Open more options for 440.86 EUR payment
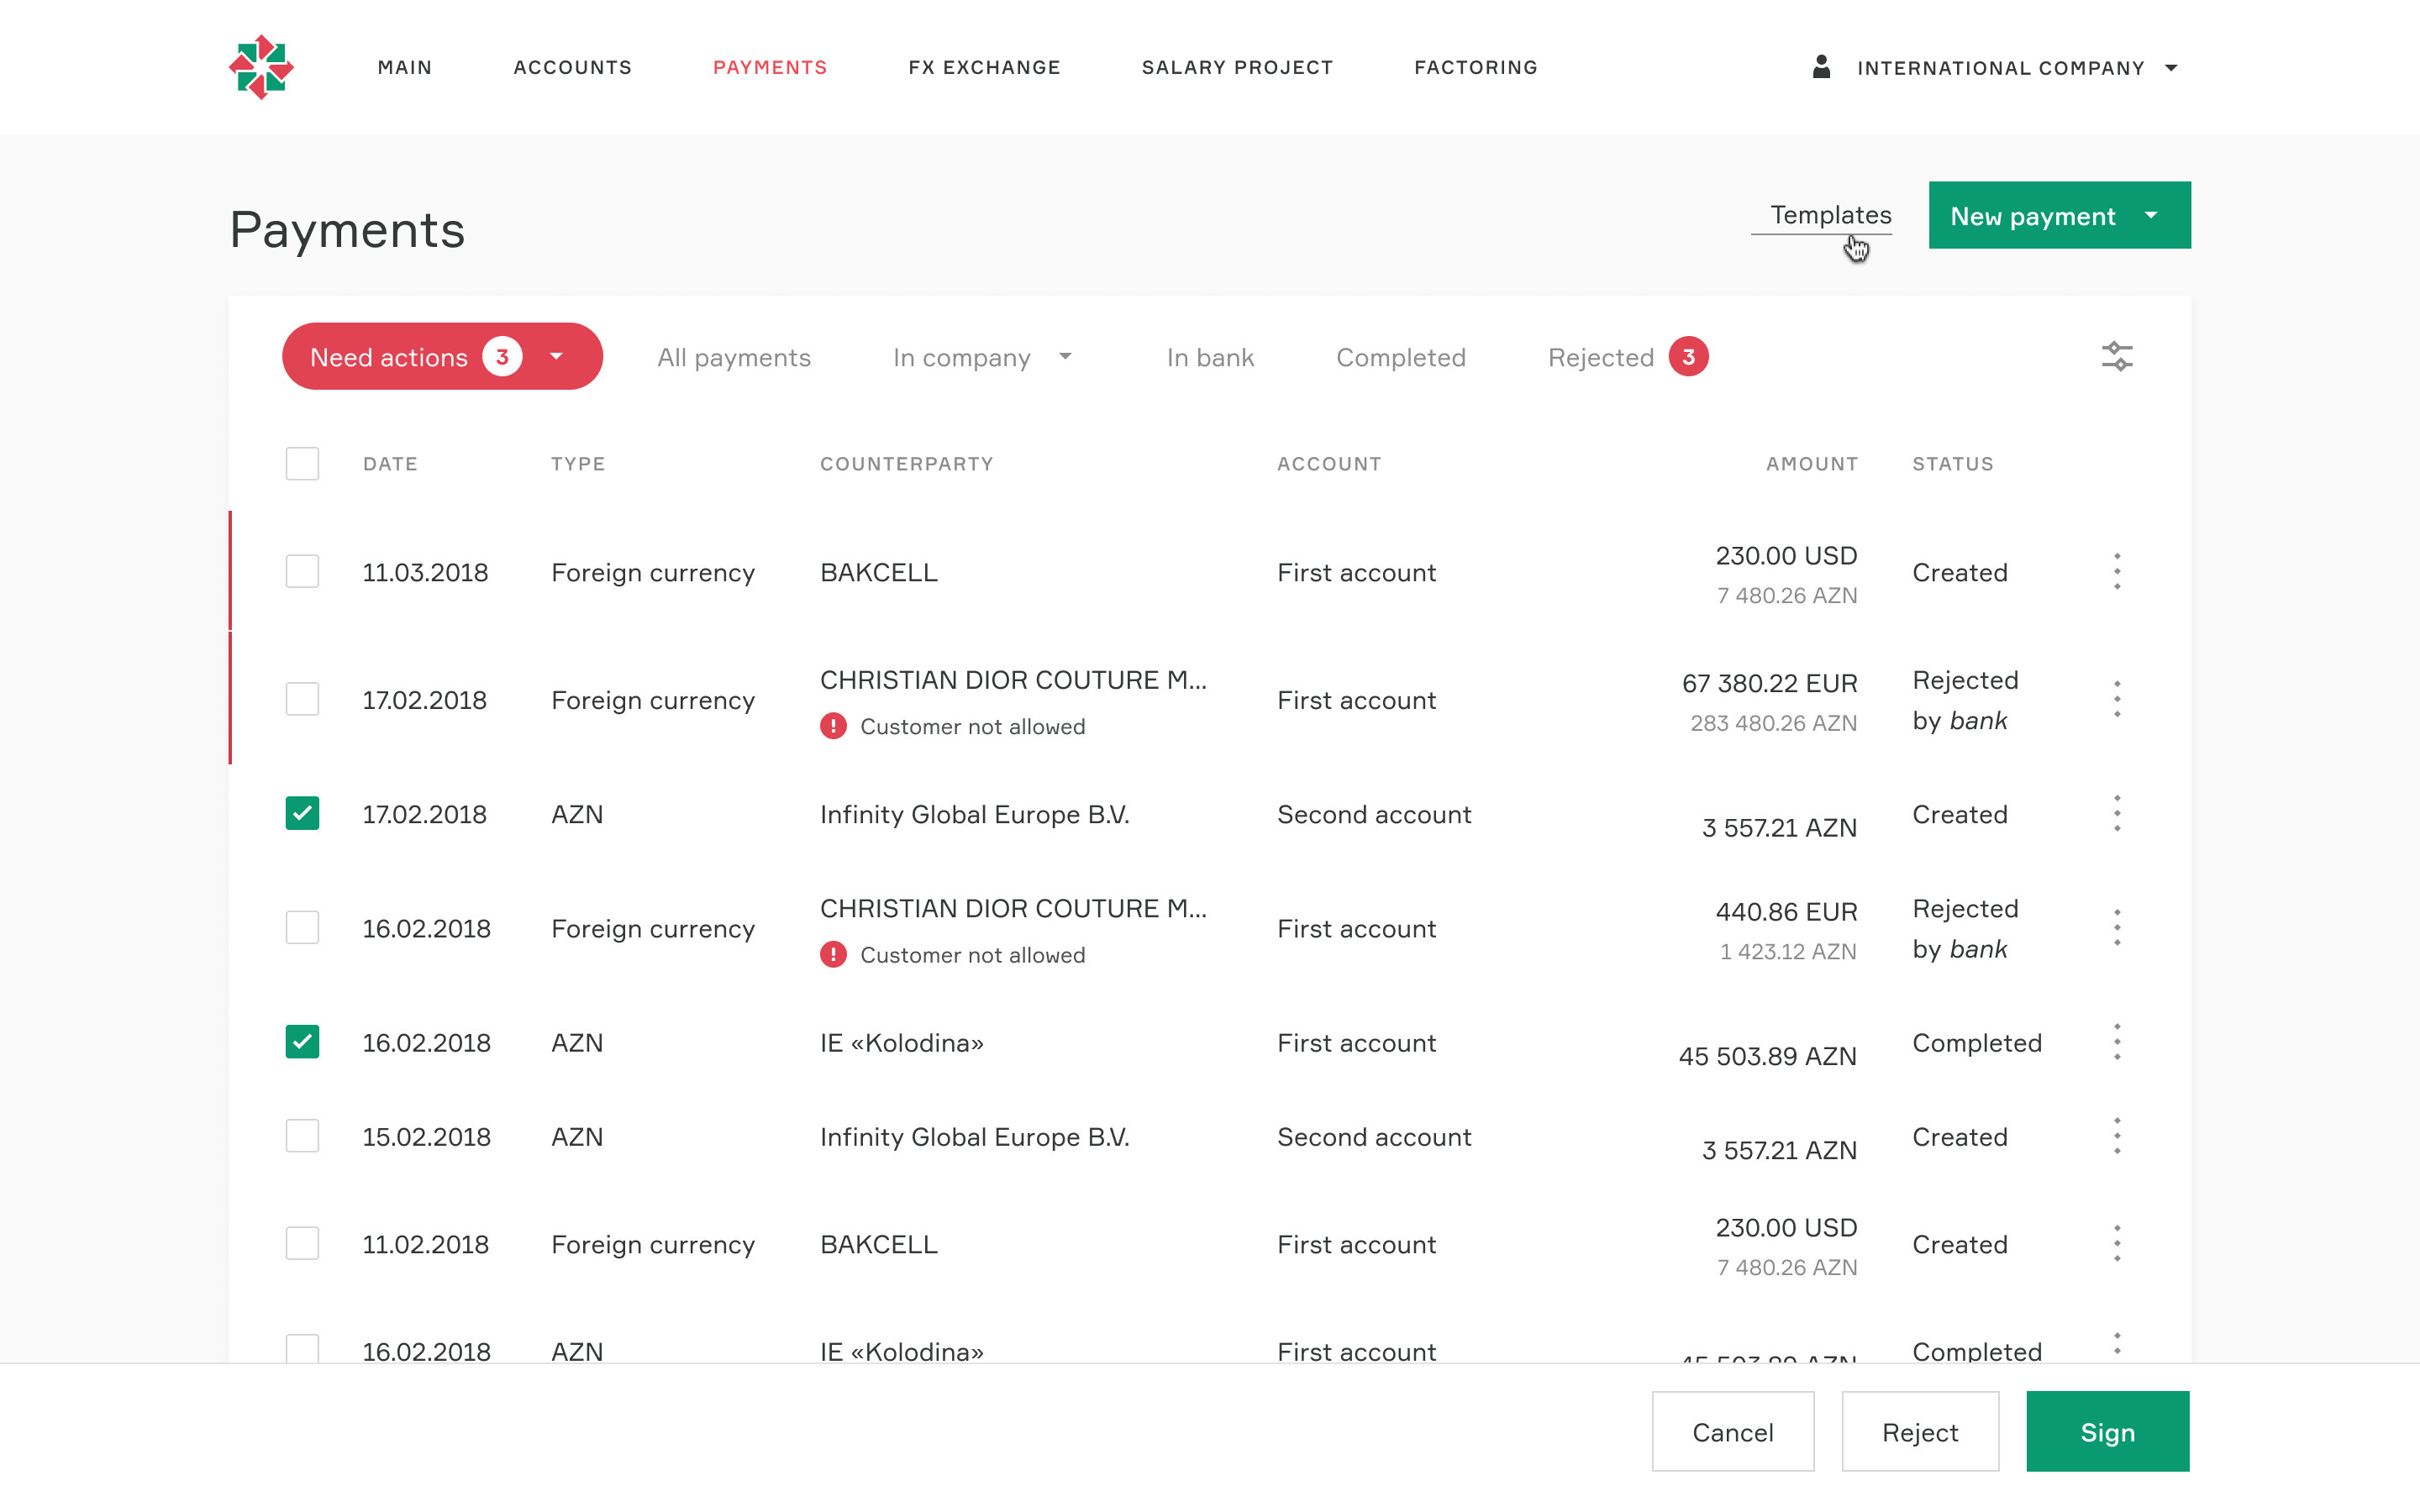The width and height of the screenshot is (2420, 1512). pyautogui.click(x=2117, y=928)
